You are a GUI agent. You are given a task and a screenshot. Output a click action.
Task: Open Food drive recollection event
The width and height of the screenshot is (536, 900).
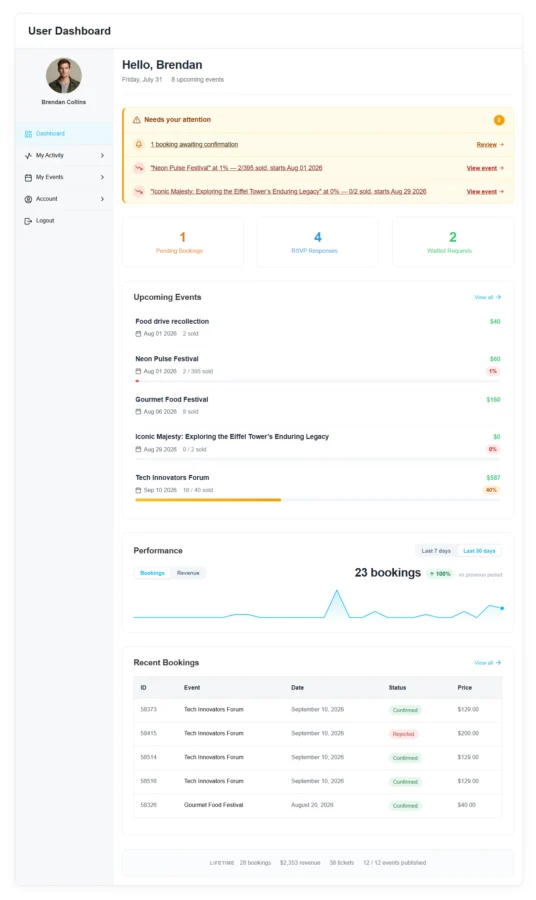pyautogui.click(x=172, y=321)
